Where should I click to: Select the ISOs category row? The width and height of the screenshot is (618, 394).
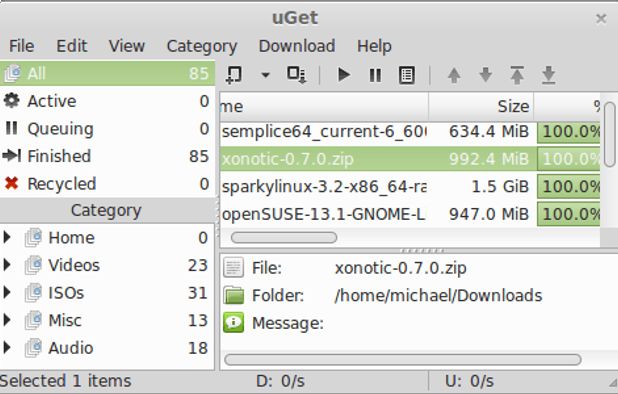click(x=107, y=293)
